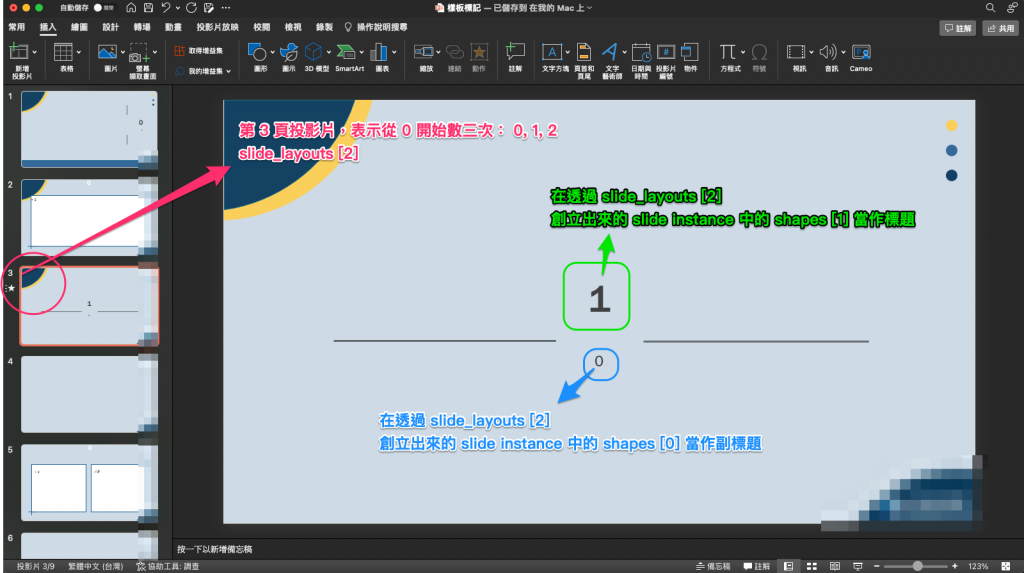Open the 投影片放映 Slide Show tab
Screen dimensions: 1024x573
click(217, 27)
